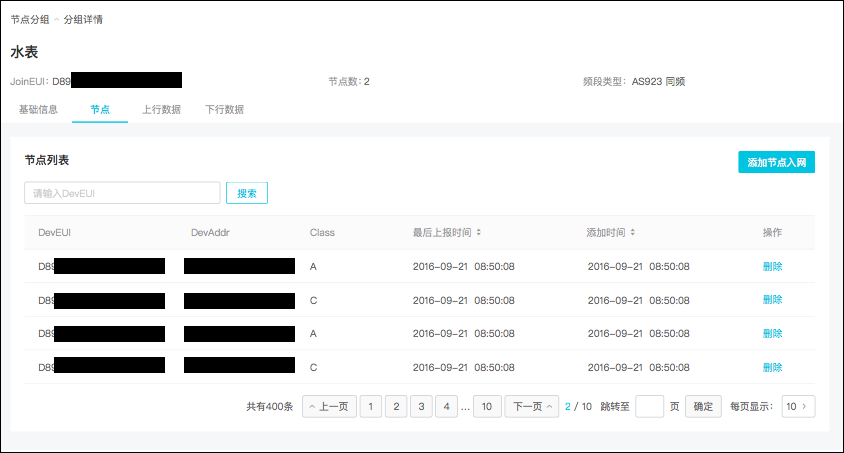
Task: Click the DevAddr column header
Action: click(210, 232)
